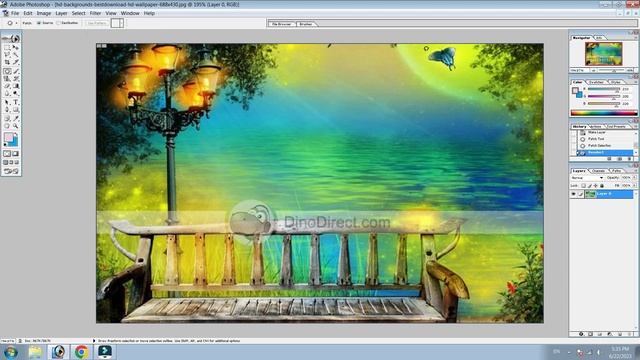The width and height of the screenshot is (640, 360).
Task: Select the Notes tool
Action: tap(7, 118)
